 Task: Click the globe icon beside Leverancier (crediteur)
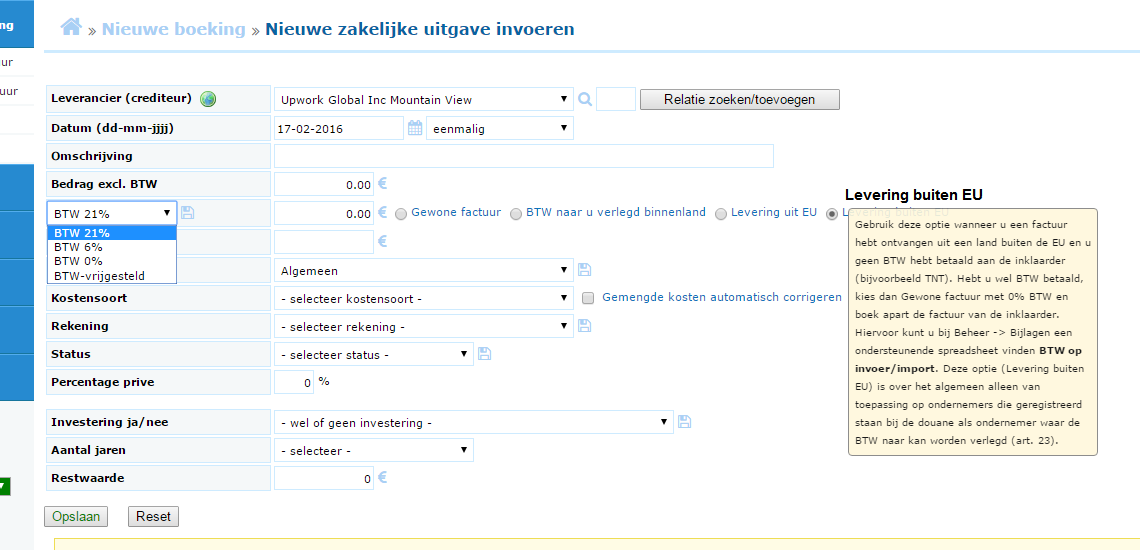pos(208,99)
